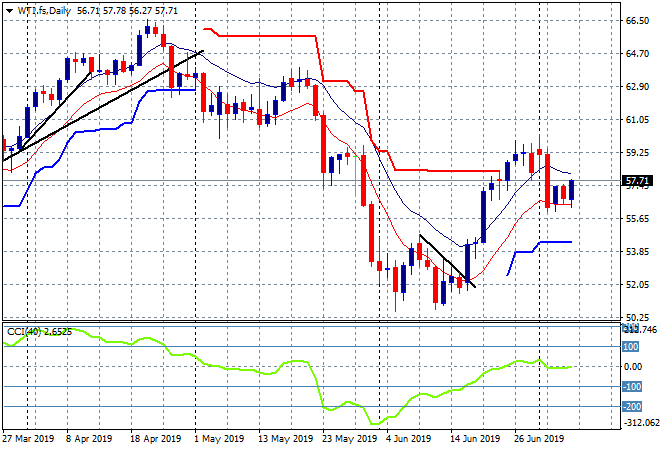Click the 4 Jun 2019 date label
The image size is (660, 450).
coord(408,439)
